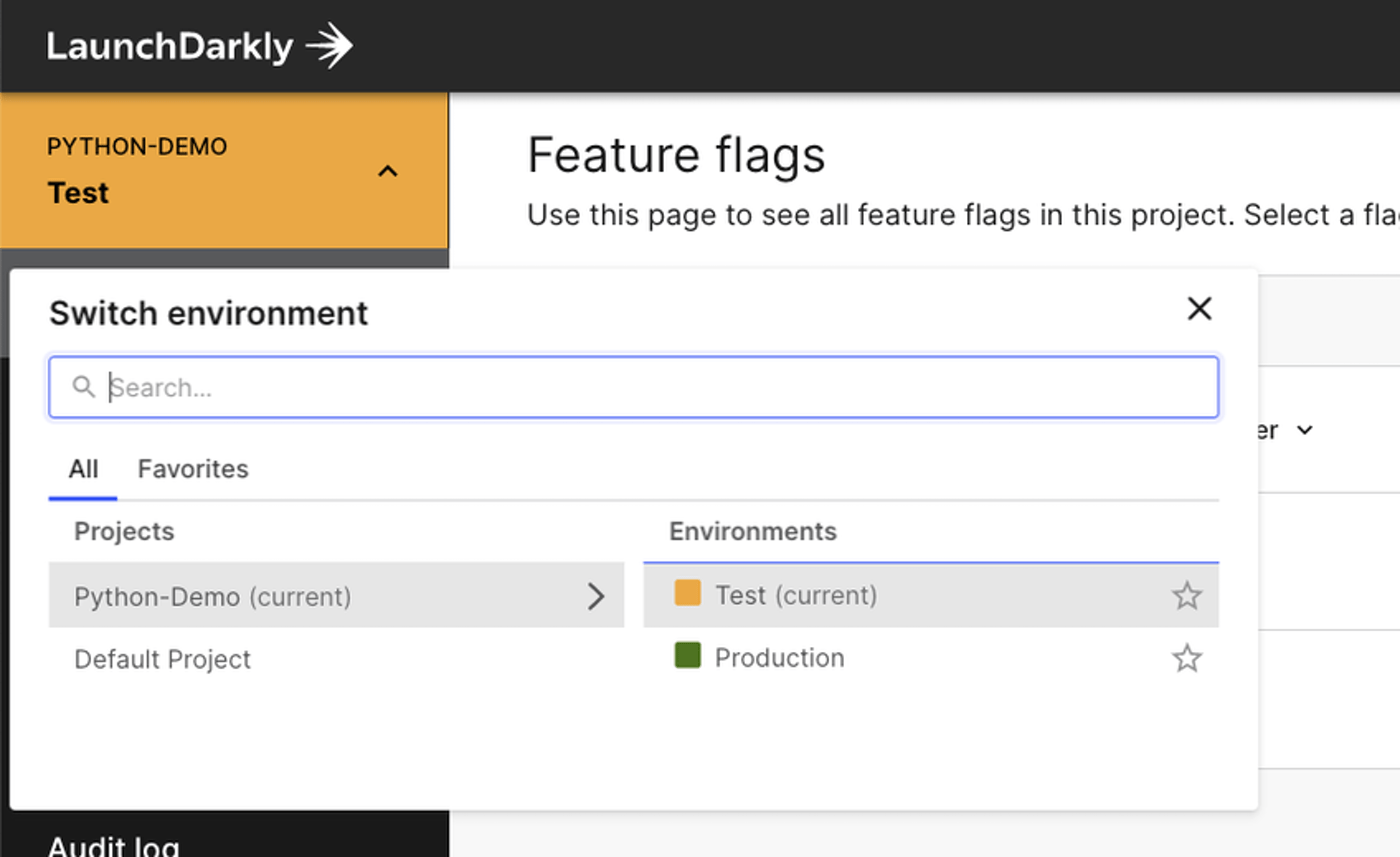Star the Production environment as favorite
This screenshot has width=1400, height=857.
pyautogui.click(x=1187, y=658)
